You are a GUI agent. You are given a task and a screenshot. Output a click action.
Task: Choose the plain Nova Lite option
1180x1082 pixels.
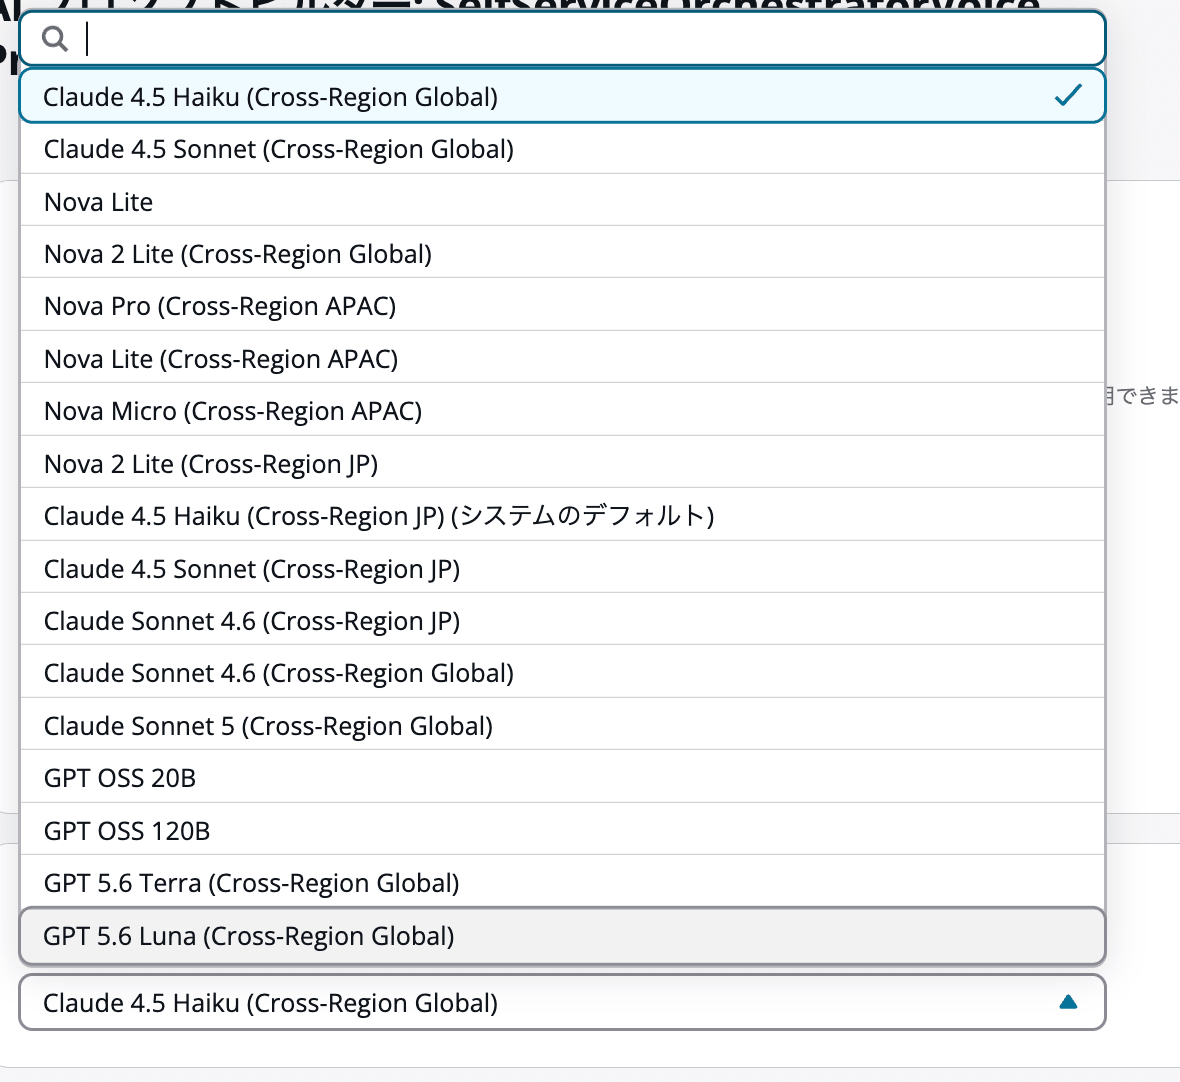[562, 202]
